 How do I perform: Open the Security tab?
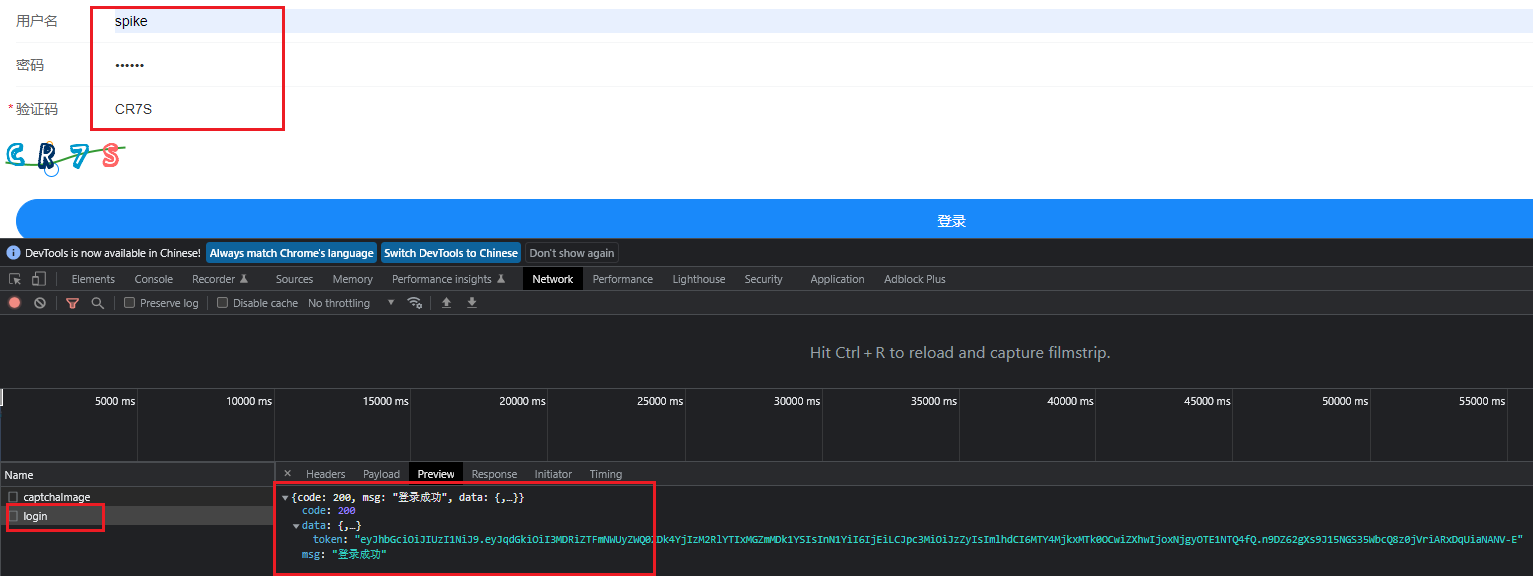coord(764,279)
